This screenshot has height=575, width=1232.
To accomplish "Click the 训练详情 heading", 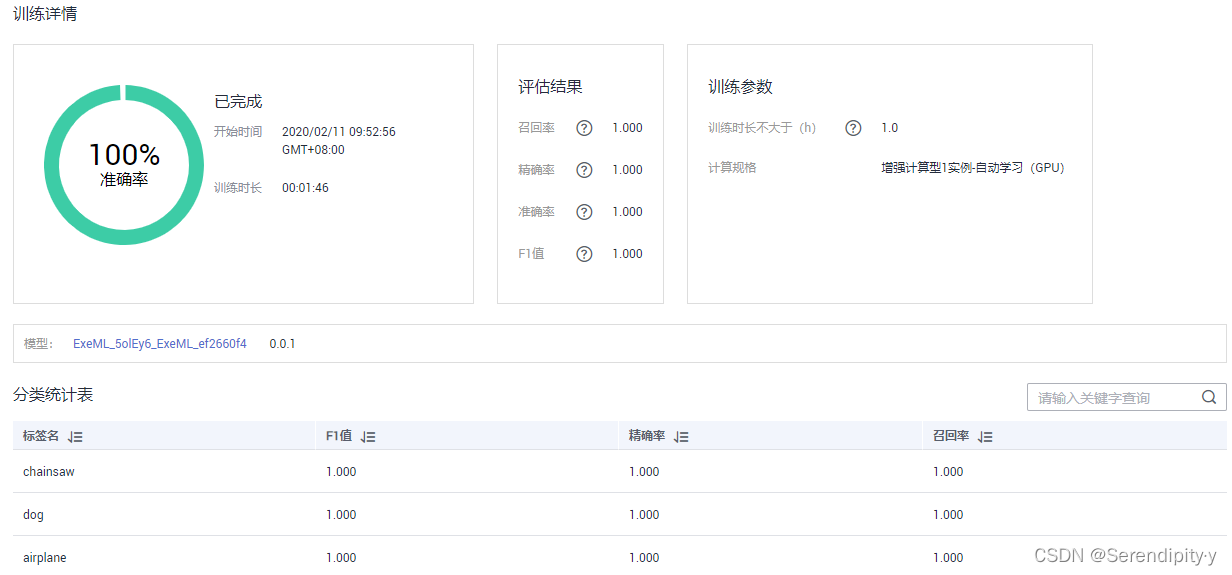I will tap(45, 14).
